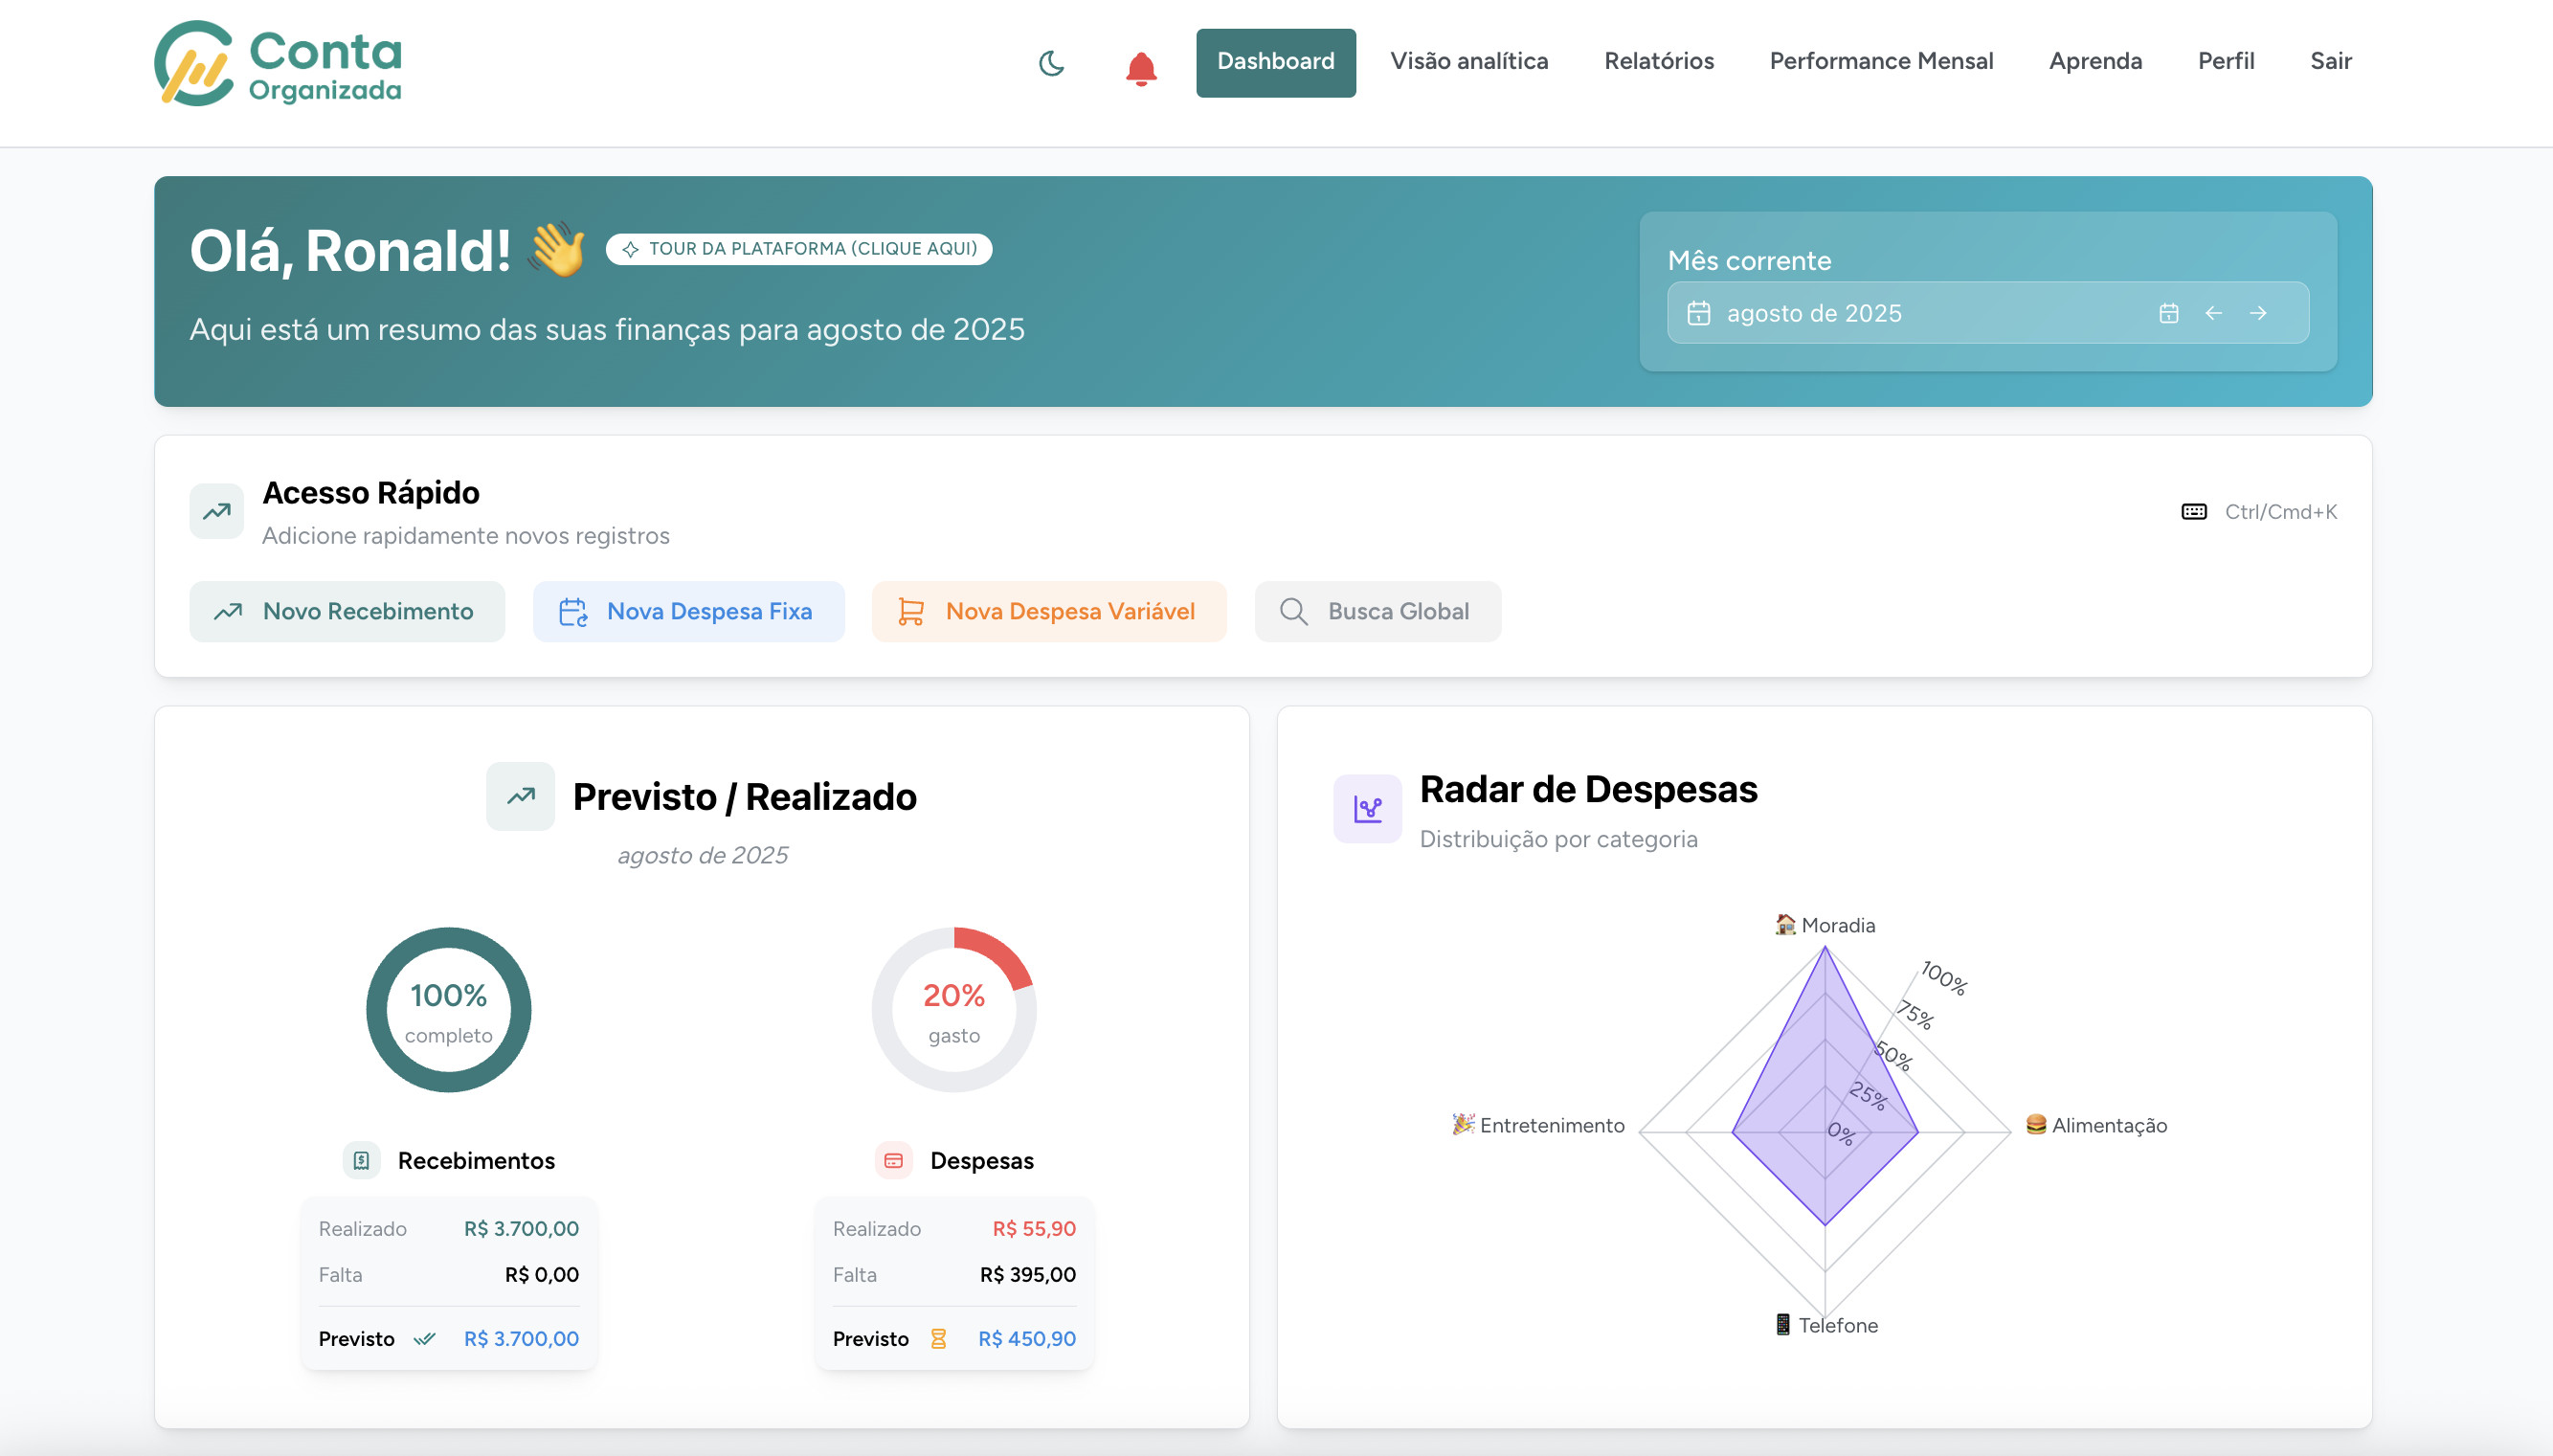Click the trend icon next to Acesso Rápido
Image resolution: width=2553 pixels, height=1456 pixels.
216,510
